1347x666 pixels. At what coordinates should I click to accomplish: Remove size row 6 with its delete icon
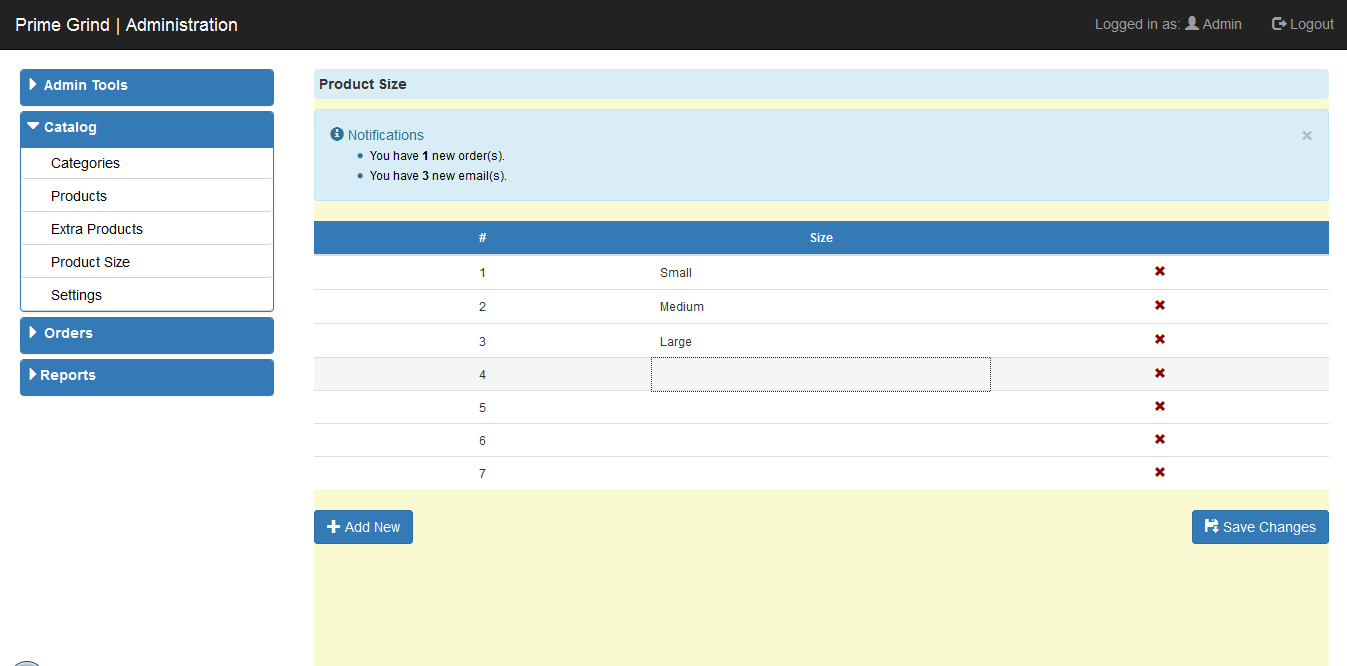click(1159, 439)
